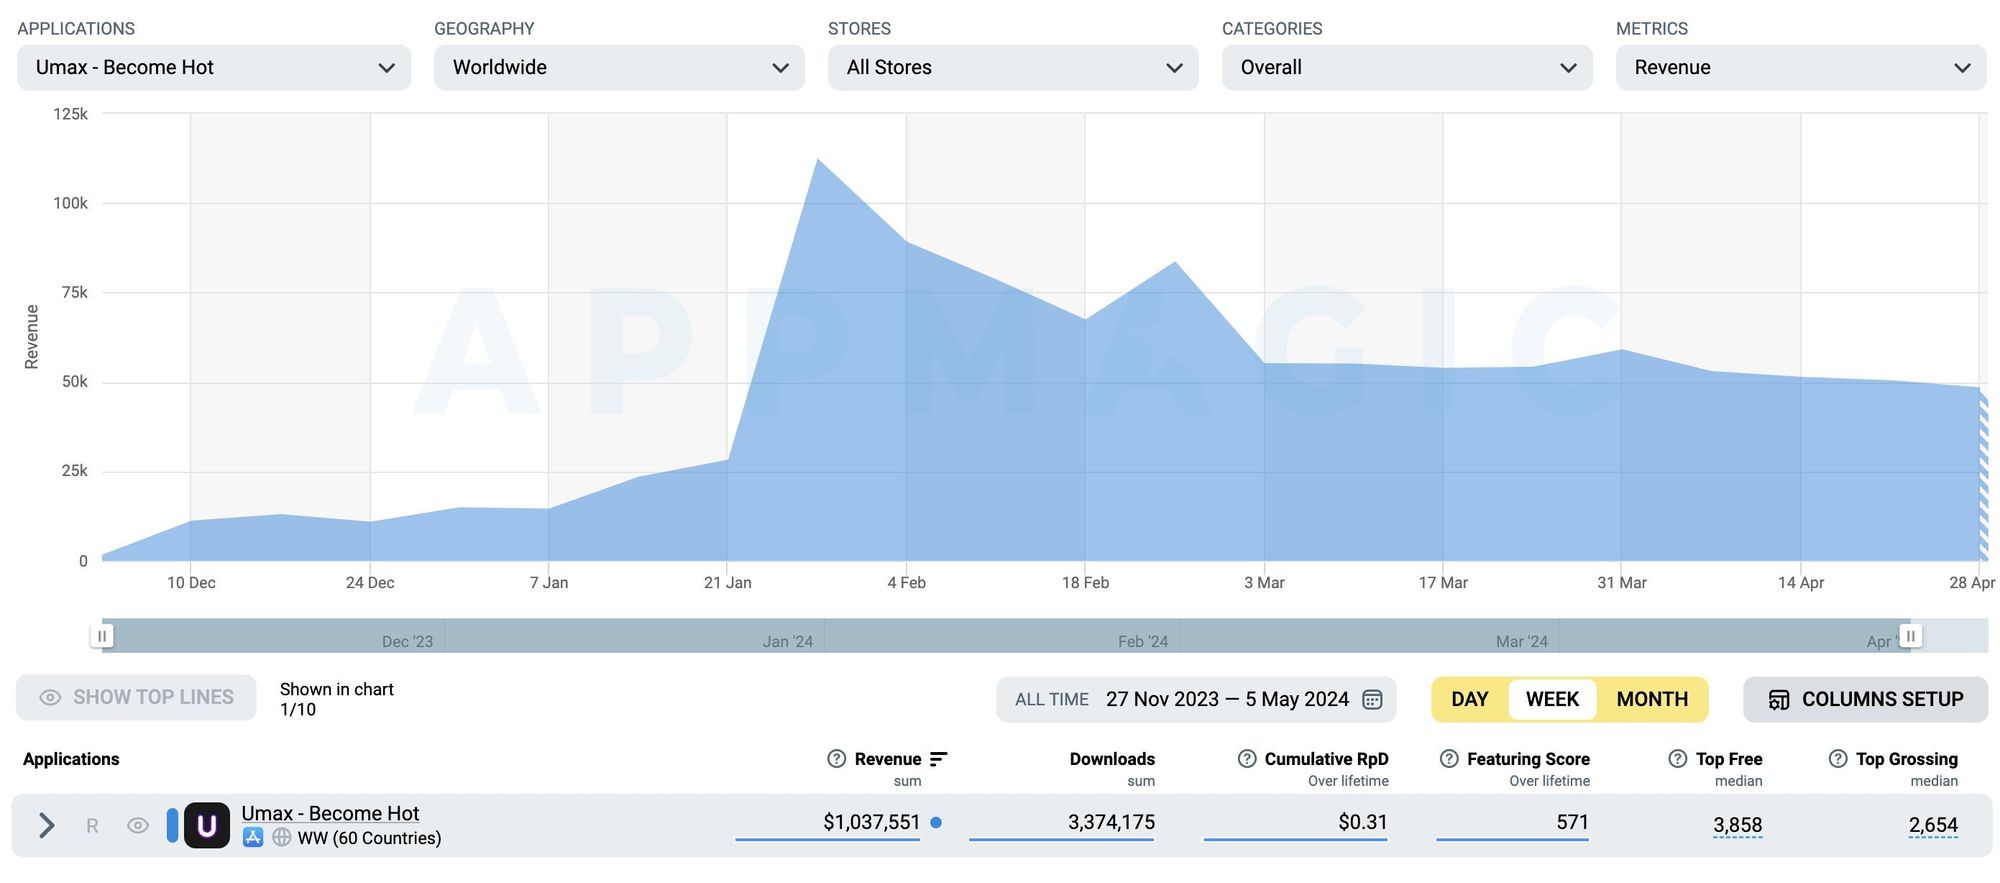Image resolution: width=2000 pixels, height=883 pixels.
Task: Click the downloads value 3,374,175
Action: (x=1111, y=822)
